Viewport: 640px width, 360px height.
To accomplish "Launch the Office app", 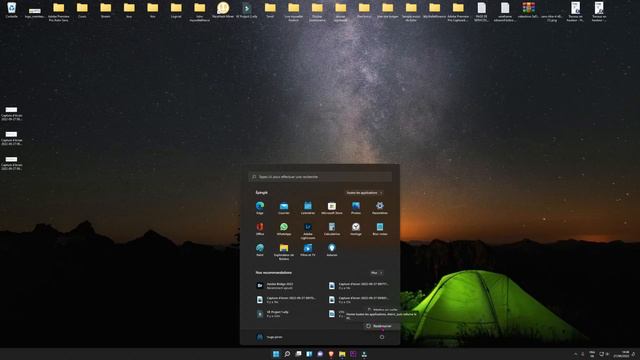I will click(260, 229).
